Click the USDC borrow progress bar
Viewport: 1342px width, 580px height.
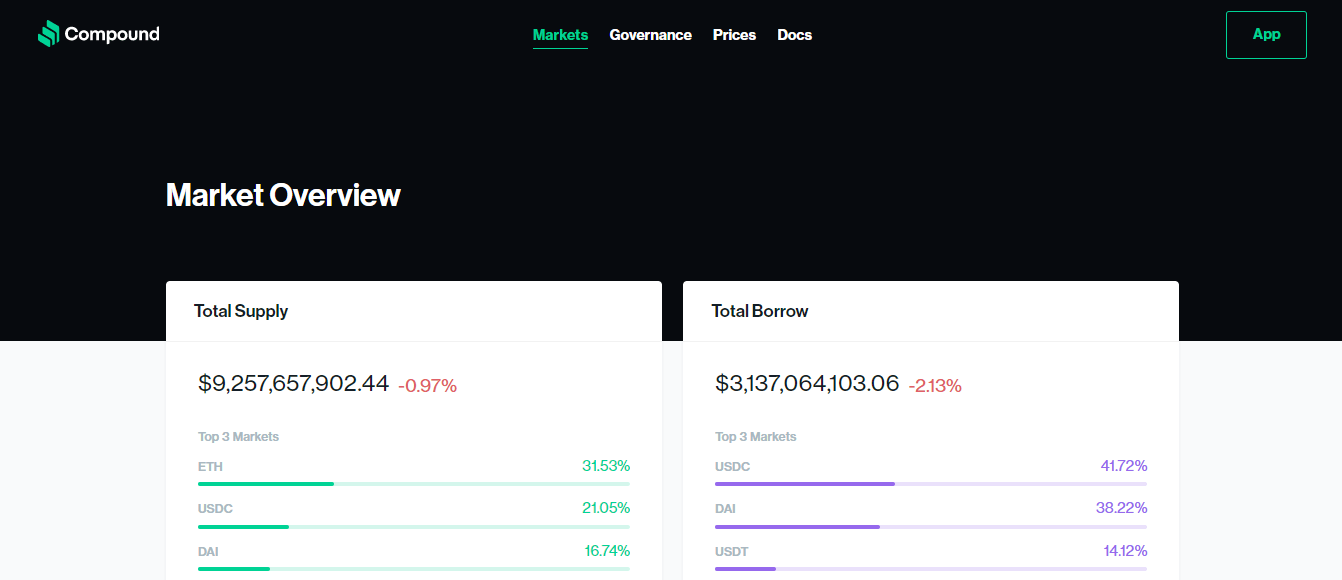pos(931,484)
